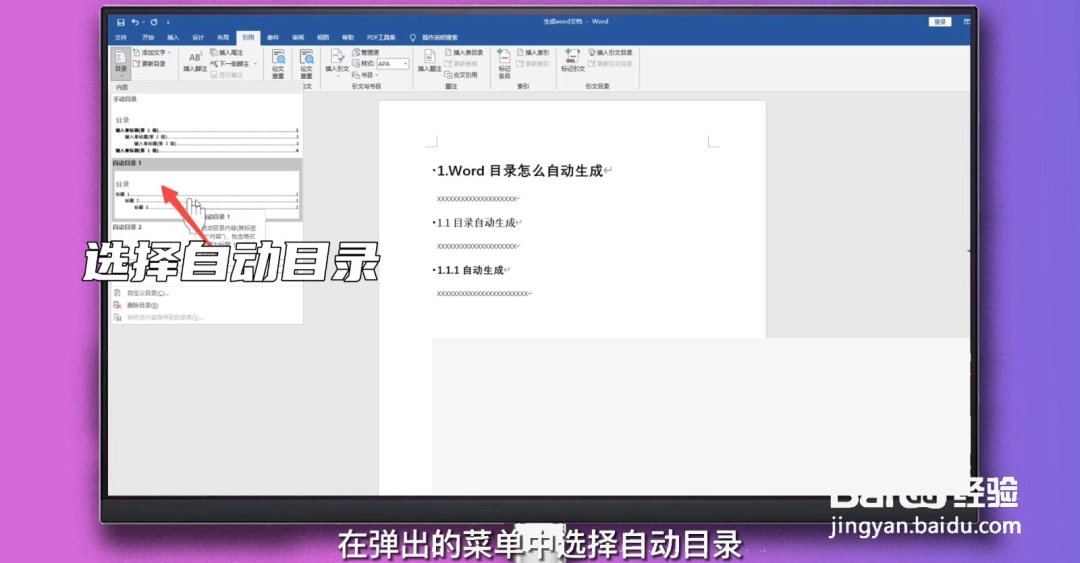Select 自定义目录 custom table menu item
The image size is (1080, 563).
[147, 293]
